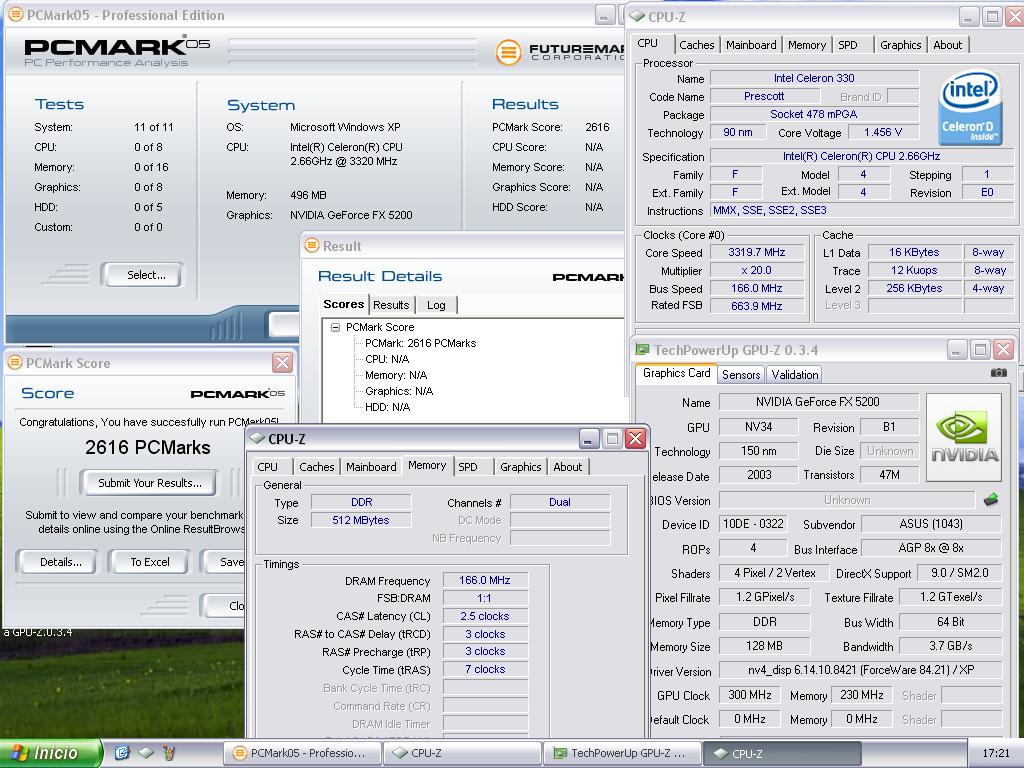Image resolution: width=1024 pixels, height=768 pixels.
Task: Open Internet Explorer from quick launch
Action: coord(122,753)
